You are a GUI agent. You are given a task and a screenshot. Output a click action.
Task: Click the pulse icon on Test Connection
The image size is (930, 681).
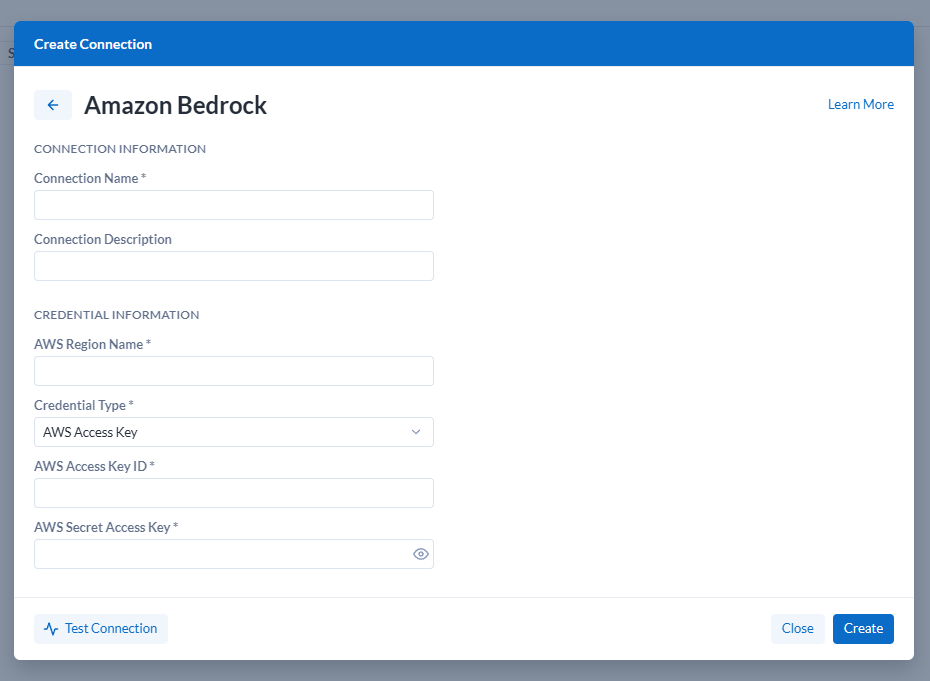[51, 629]
